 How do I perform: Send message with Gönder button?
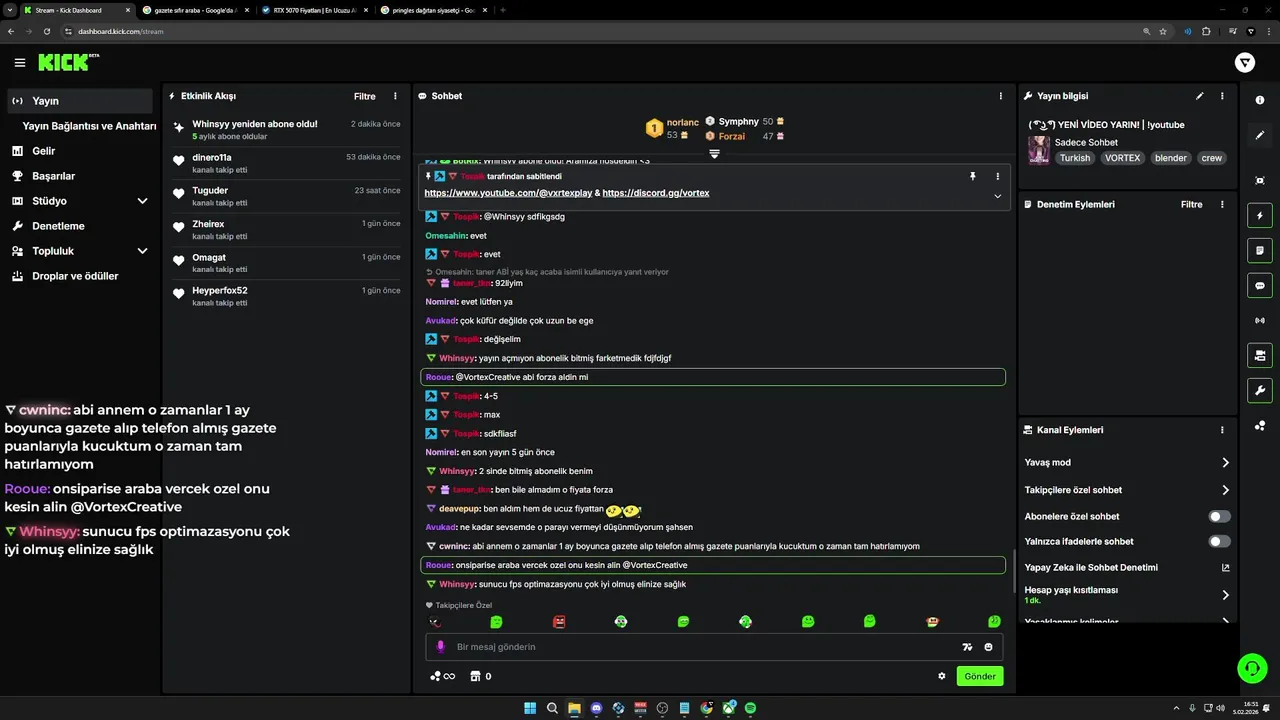tap(980, 676)
